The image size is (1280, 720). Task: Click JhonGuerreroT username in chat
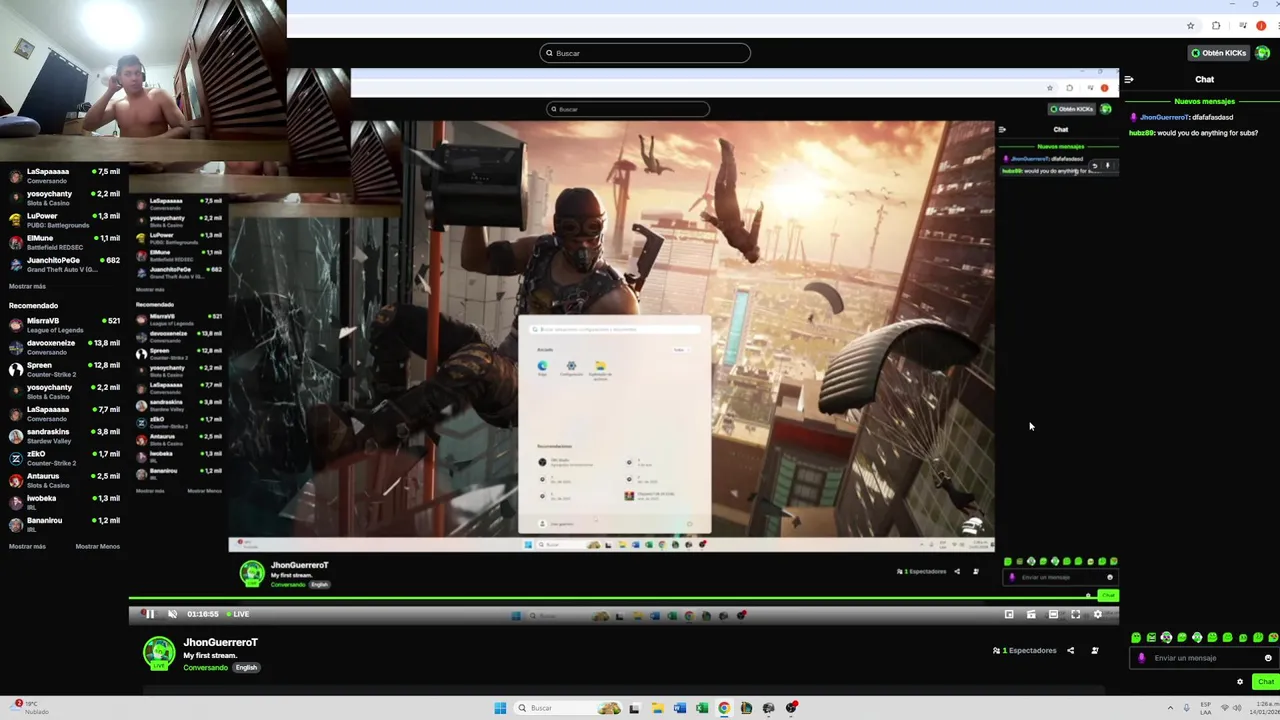1164,117
